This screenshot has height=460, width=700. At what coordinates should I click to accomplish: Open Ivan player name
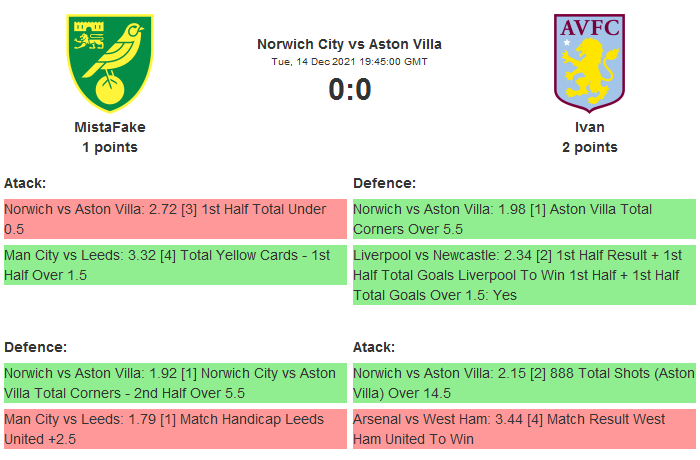pos(589,127)
